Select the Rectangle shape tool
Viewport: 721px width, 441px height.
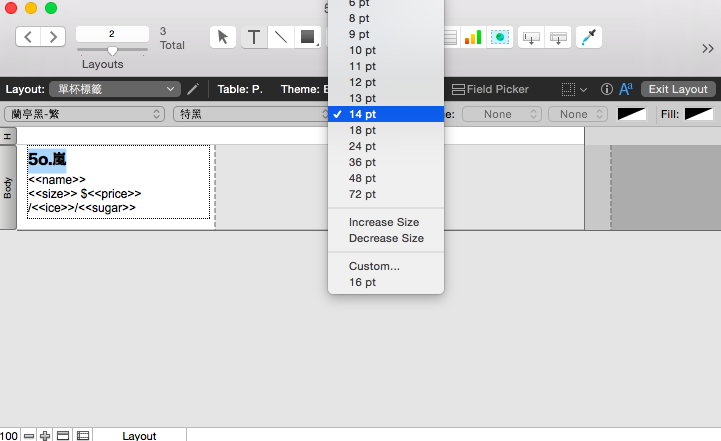tap(307, 37)
